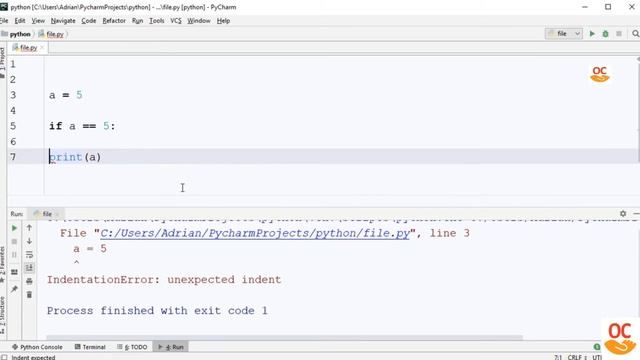Click python breadcrumb in navigation bar
640x360 pixels.
(16, 34)
